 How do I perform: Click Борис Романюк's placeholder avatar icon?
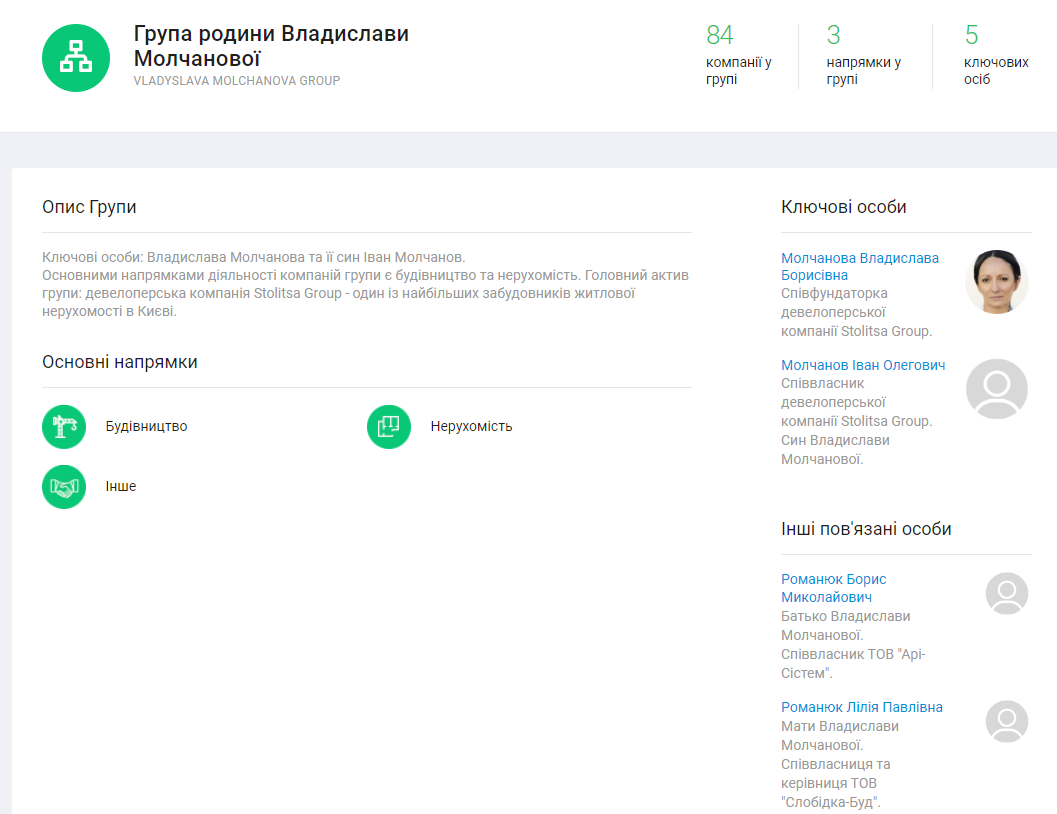(x=1006, y=593)
